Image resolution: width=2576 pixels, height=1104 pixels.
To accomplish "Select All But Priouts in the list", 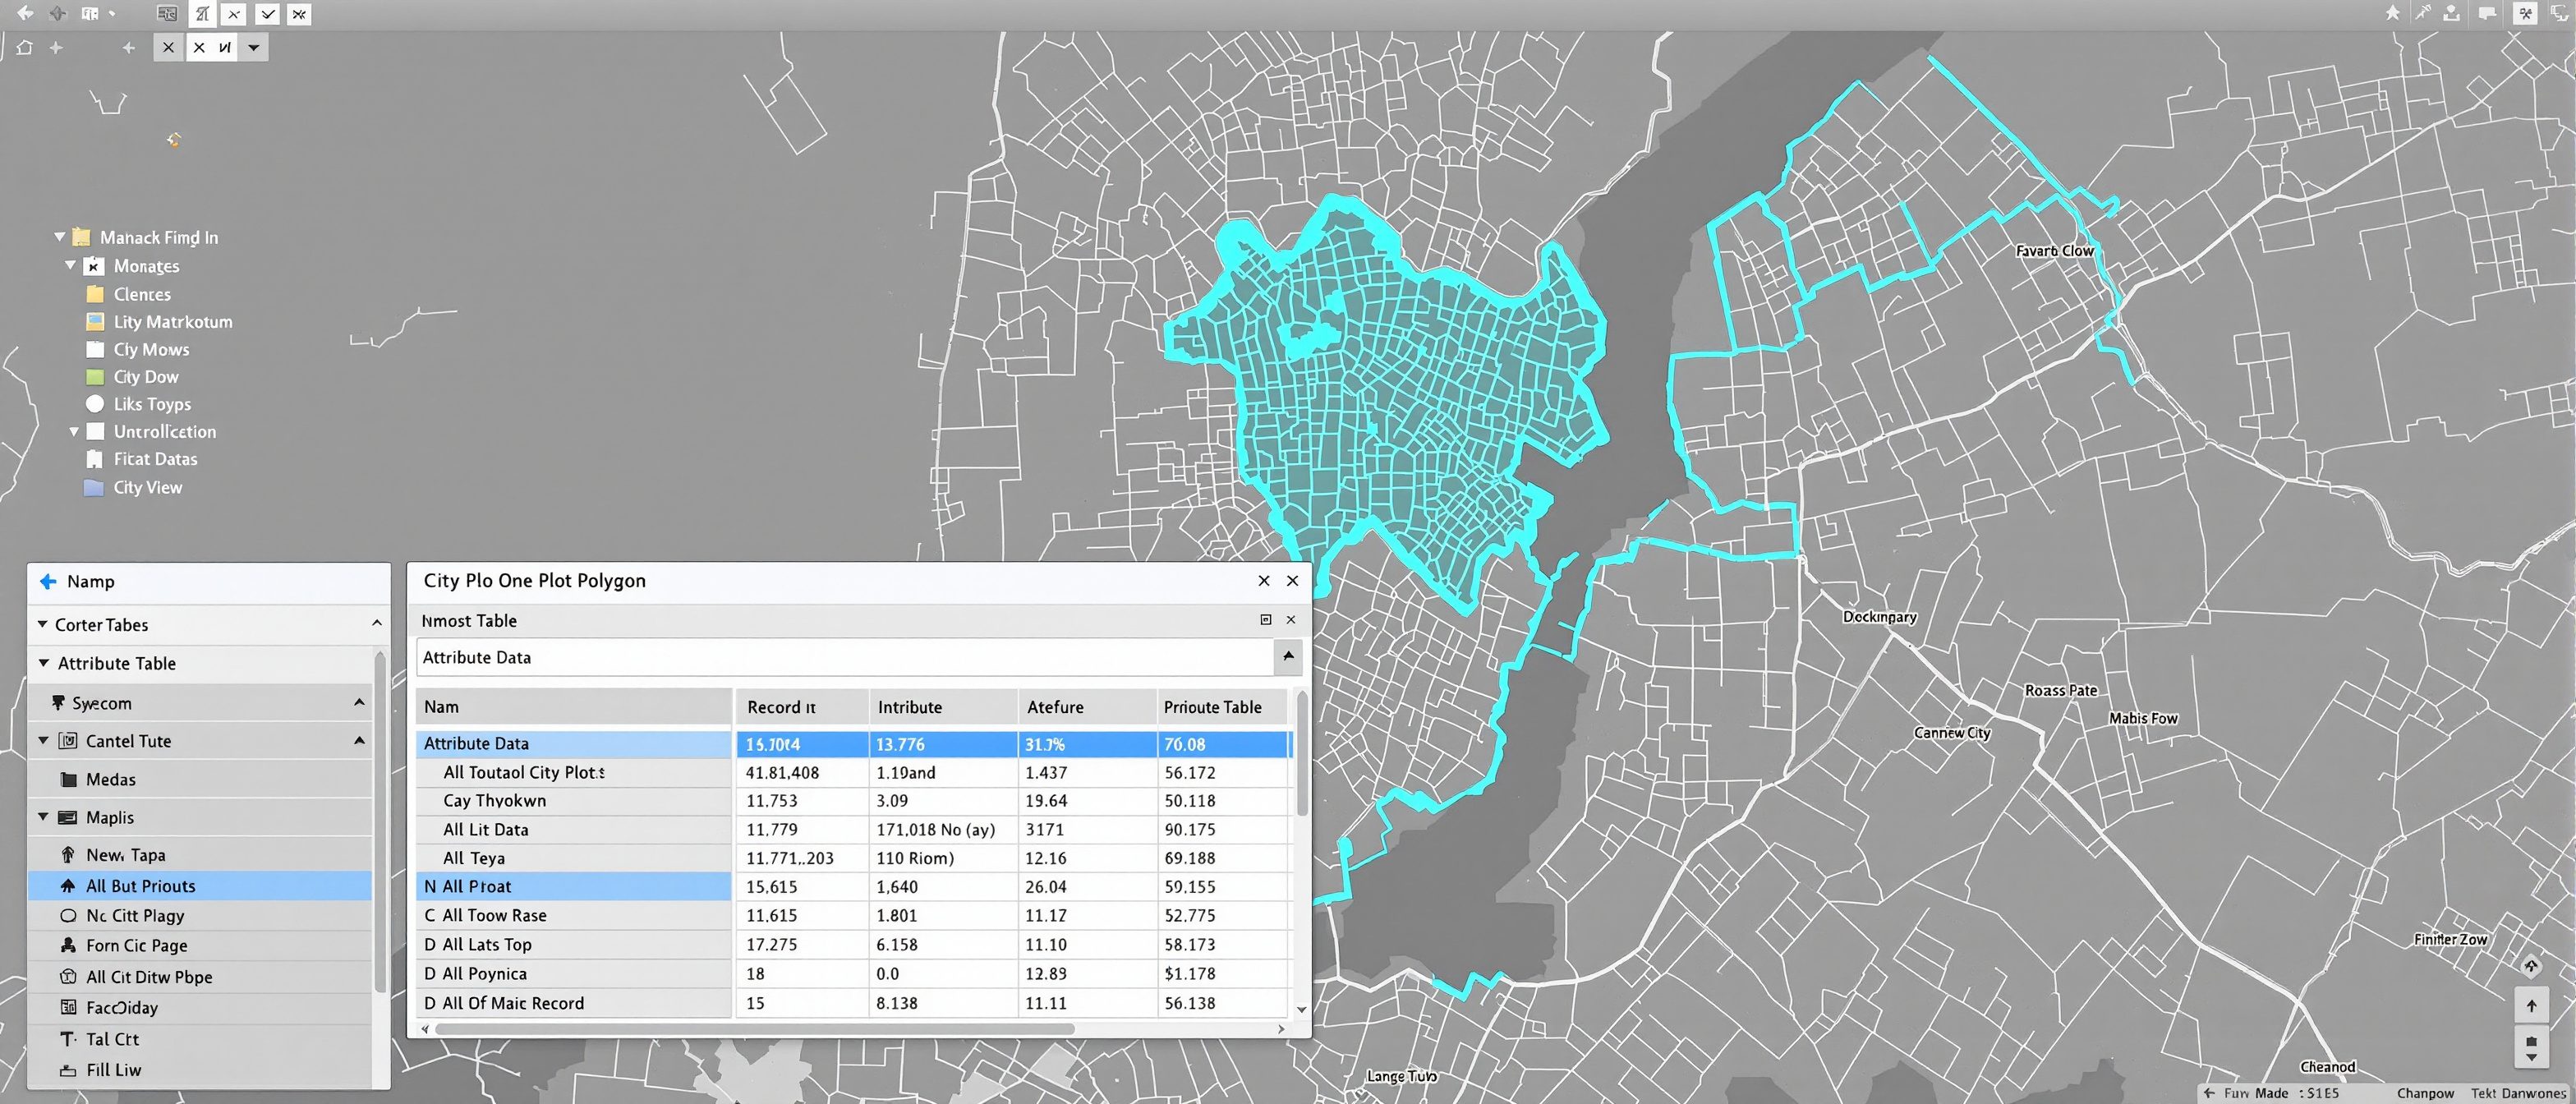I will (200, 886).
